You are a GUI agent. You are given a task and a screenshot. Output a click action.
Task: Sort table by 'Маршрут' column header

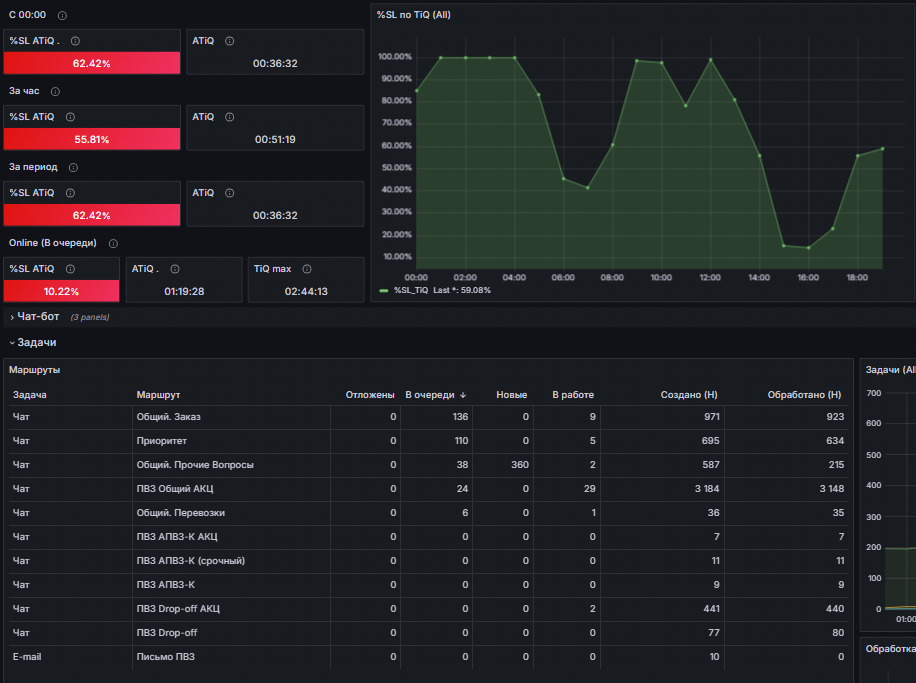pos(158,395)
